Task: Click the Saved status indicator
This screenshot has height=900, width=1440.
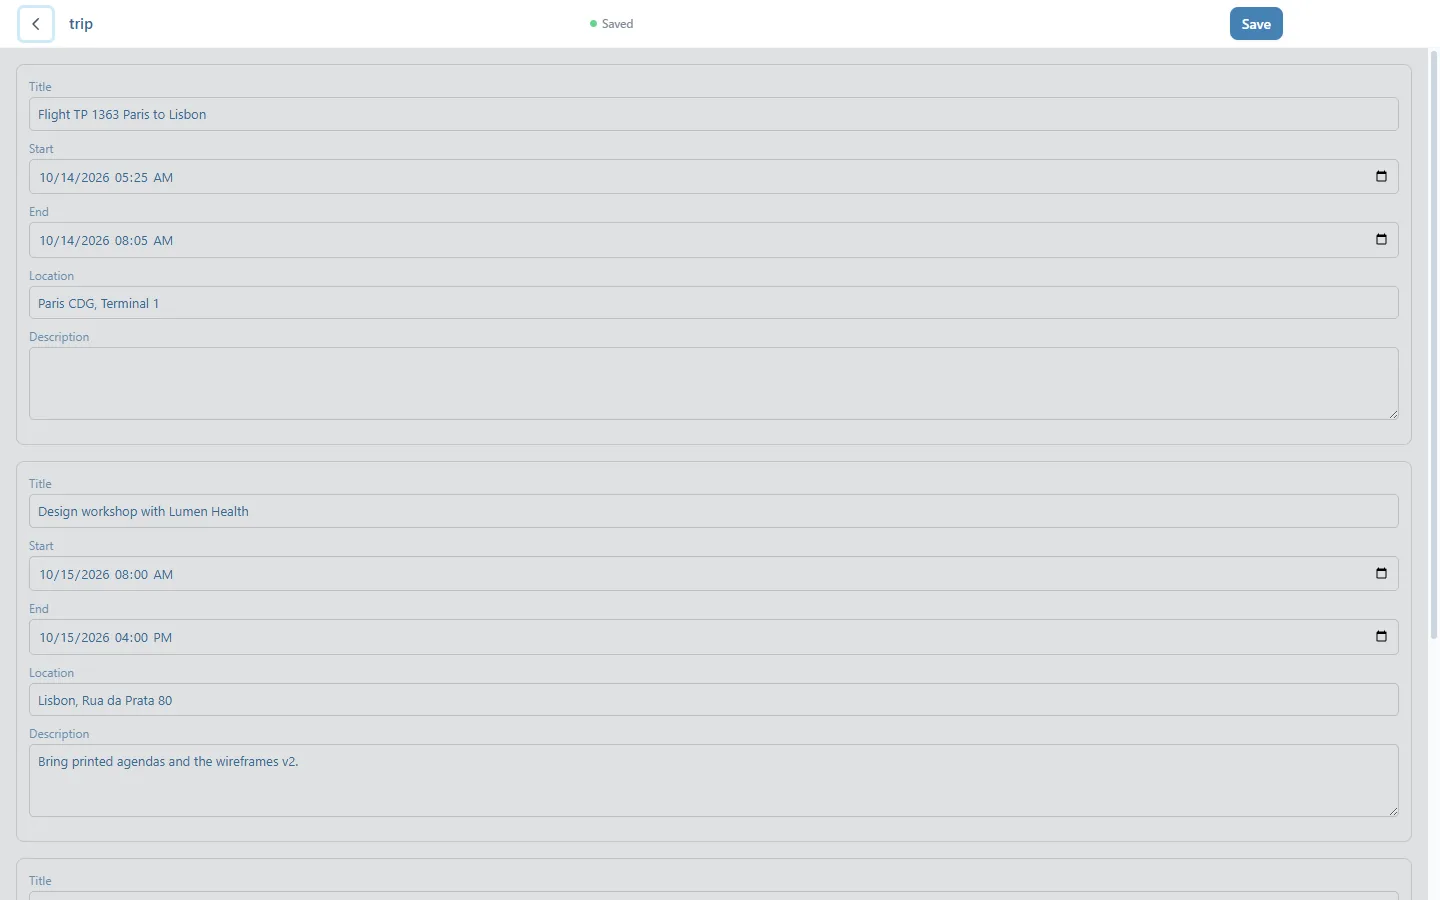Action: (x=611, y=24)
